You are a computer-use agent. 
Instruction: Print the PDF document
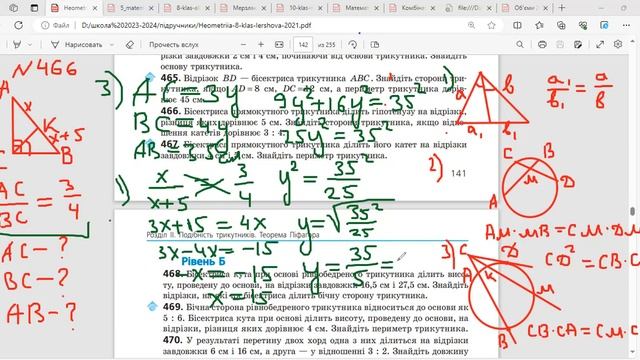pos(542,44)
